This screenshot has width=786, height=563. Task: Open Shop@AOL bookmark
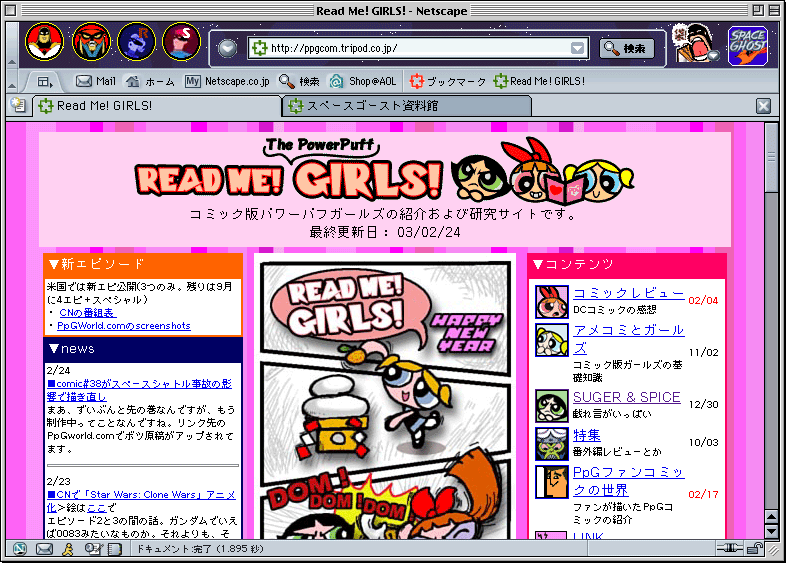[x=363, y=81]
